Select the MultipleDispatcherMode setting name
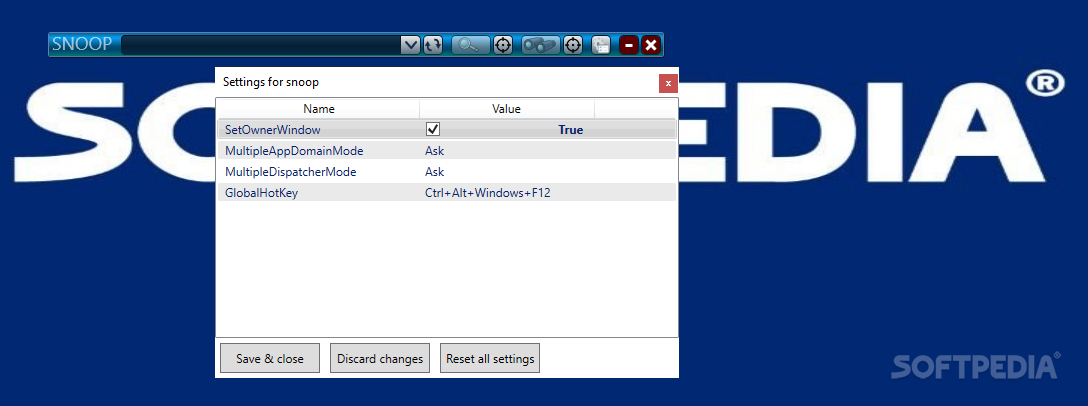Image resolution: width=1088 pixels, height=406 pixels. 291,171
